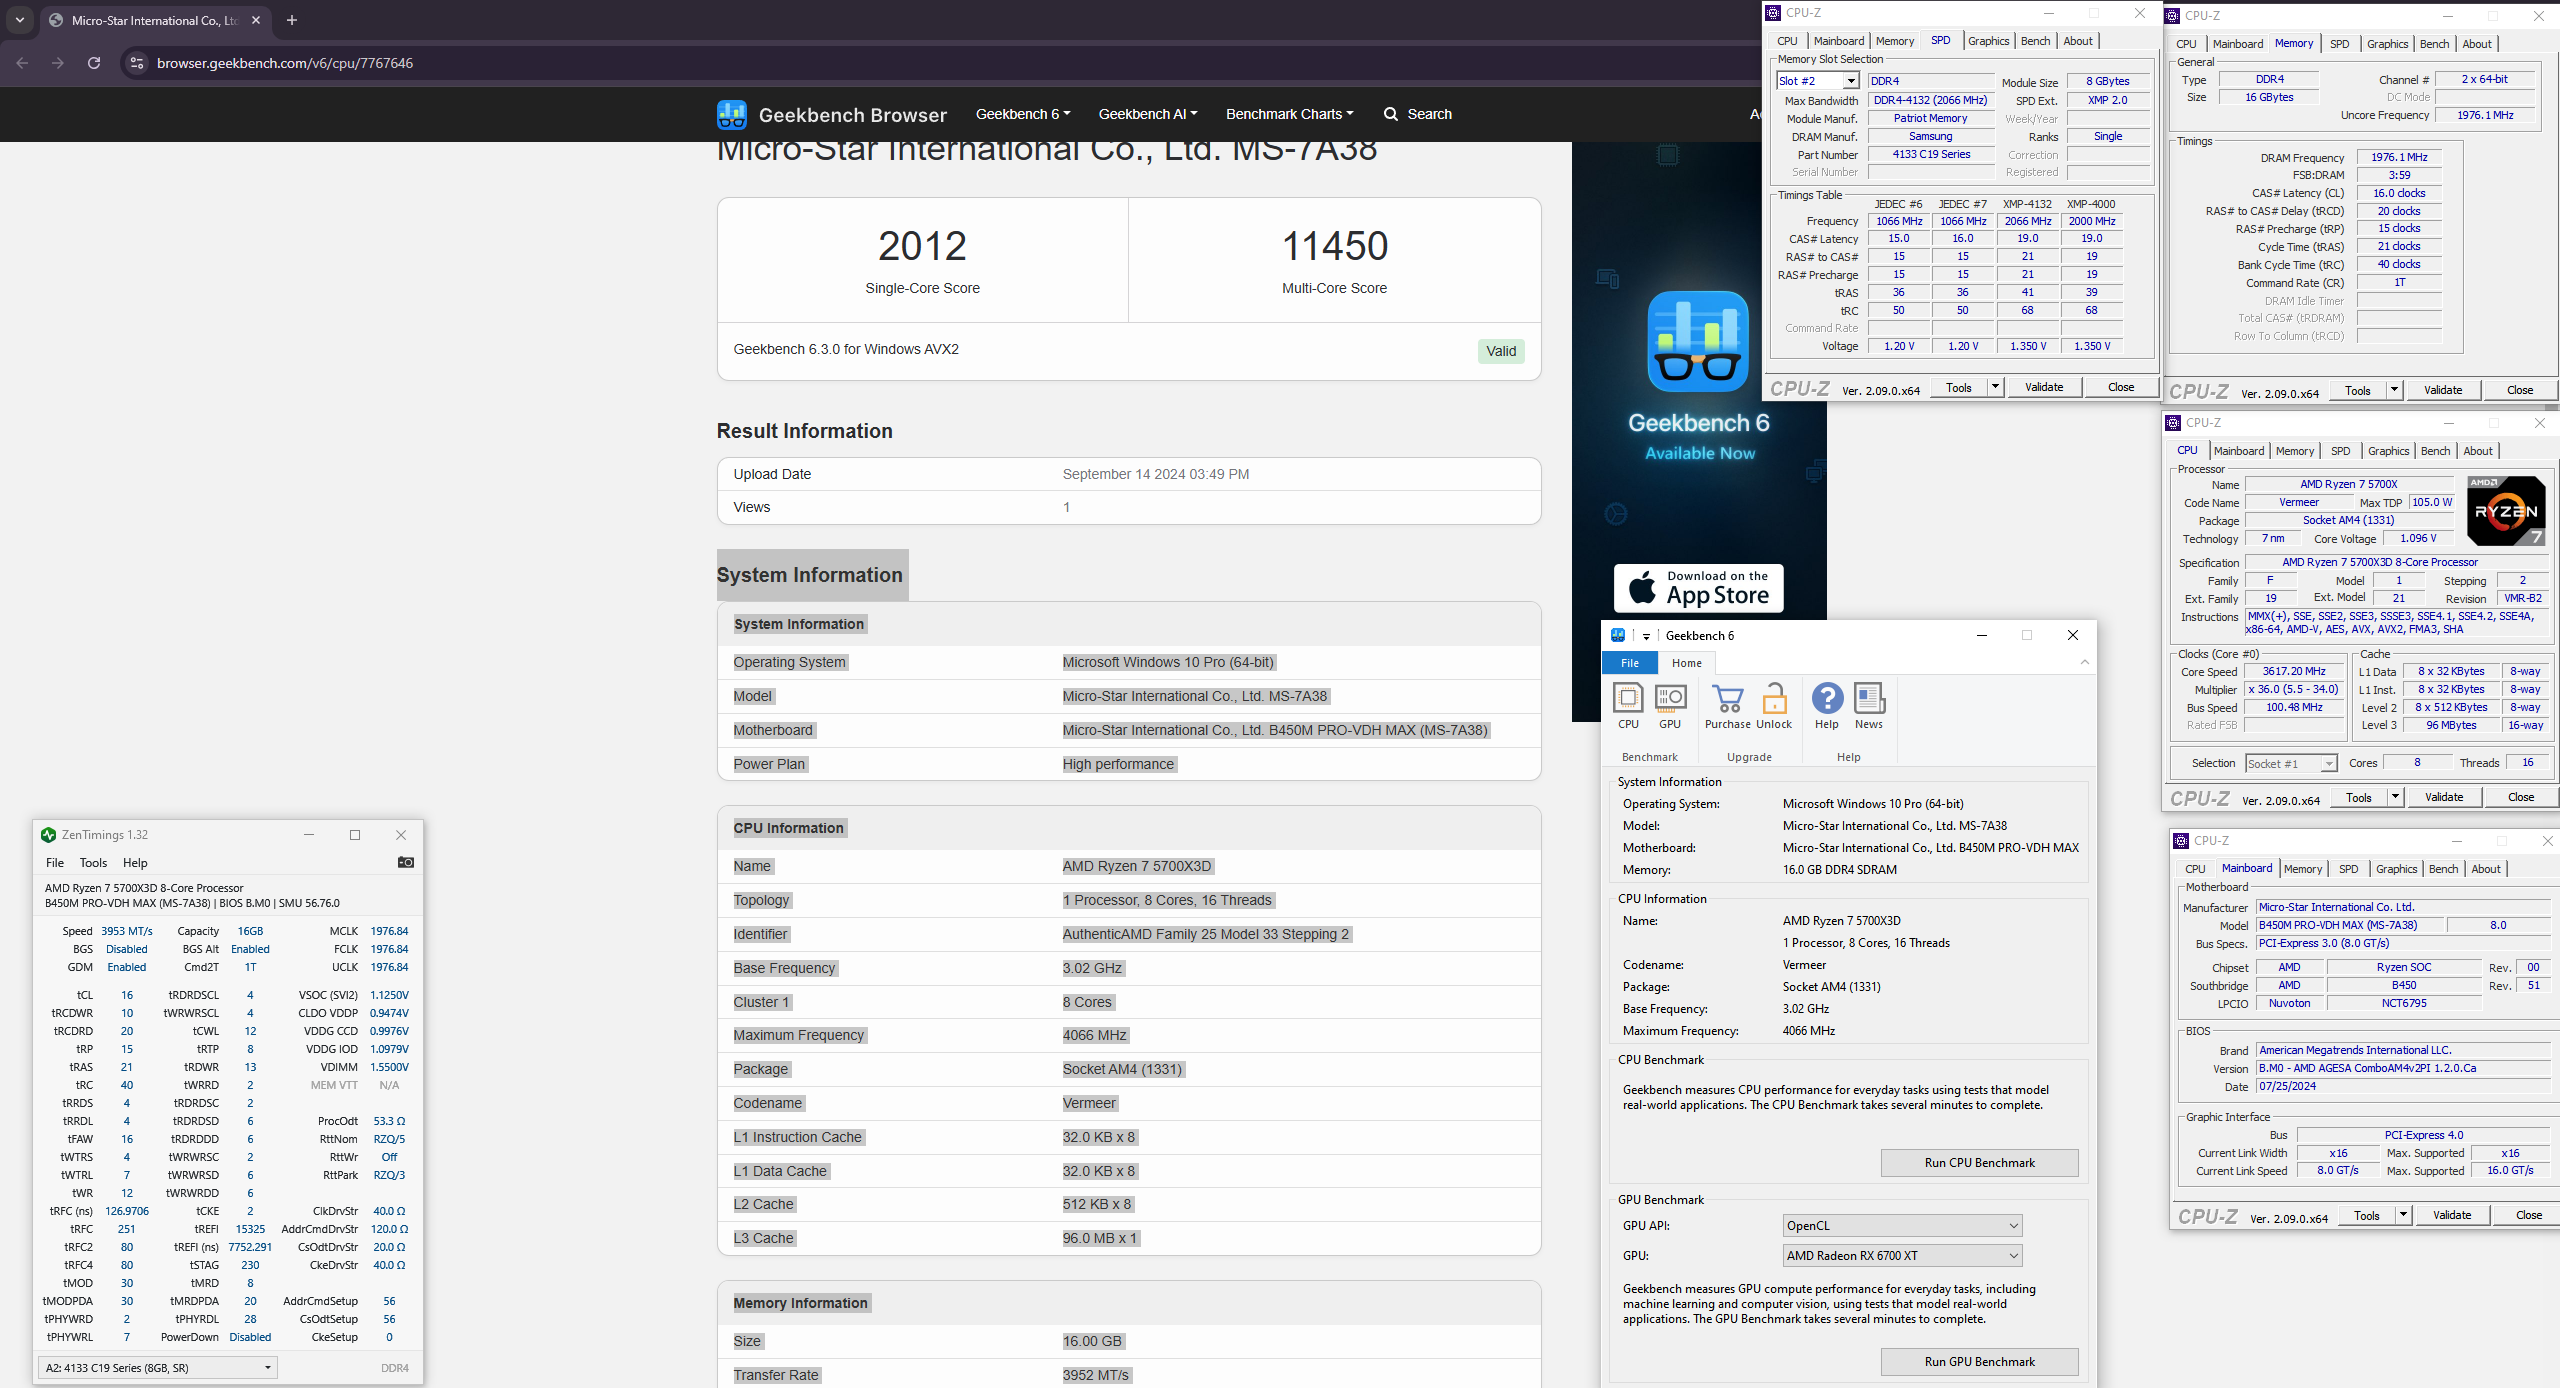The width and height of the screenshot is (2560, 1388).
Task: Click Run GPU Benchmark button
Action: [1979, 1362]
